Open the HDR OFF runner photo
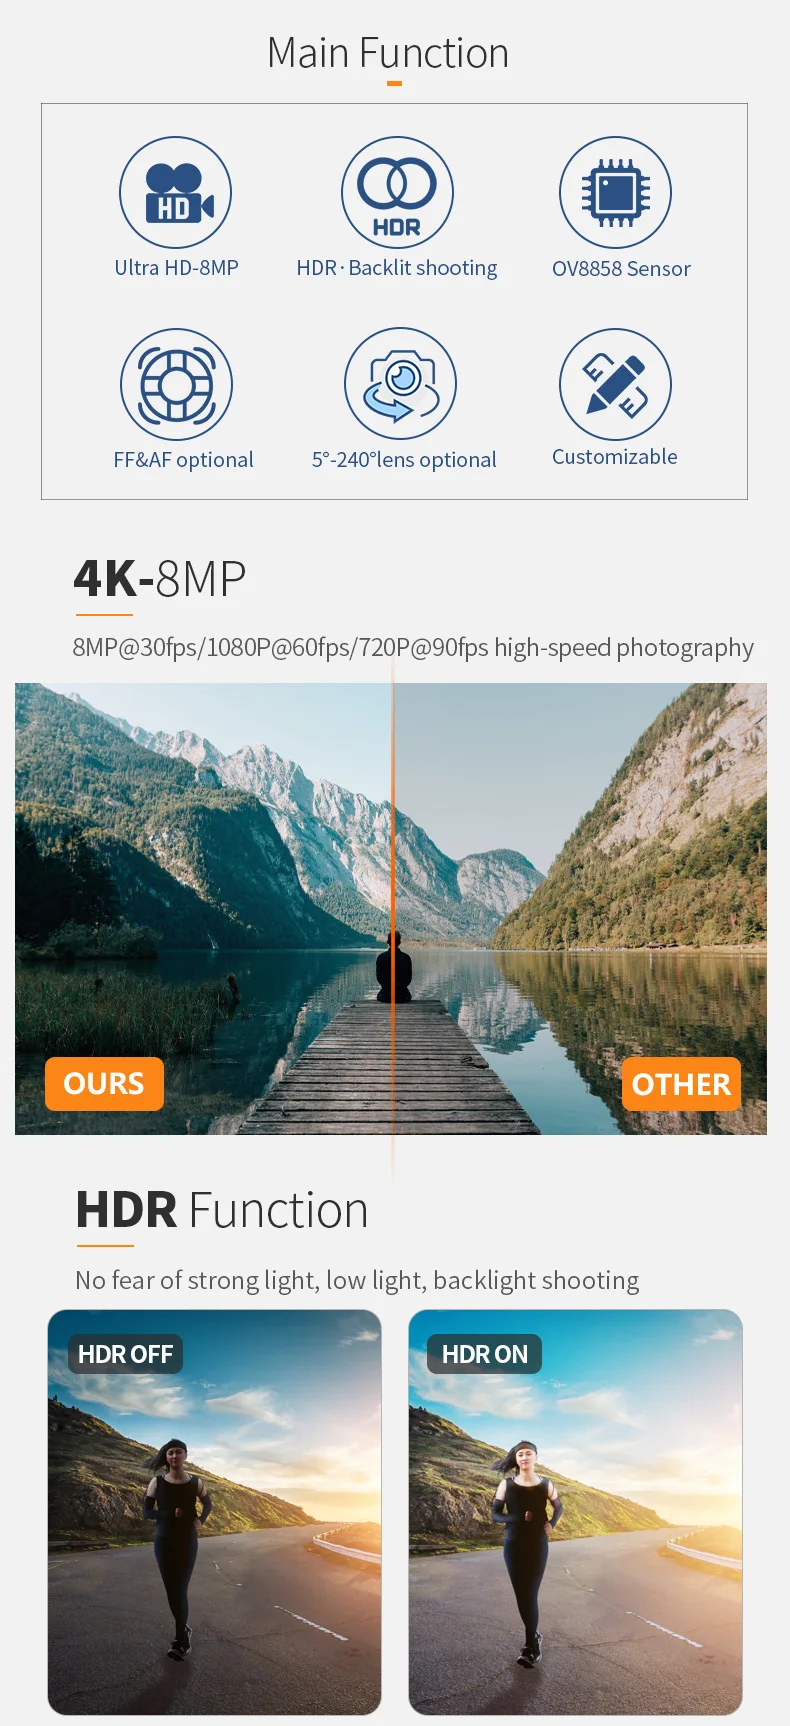Screen dimensions: 790x1726 (214, 1512)
